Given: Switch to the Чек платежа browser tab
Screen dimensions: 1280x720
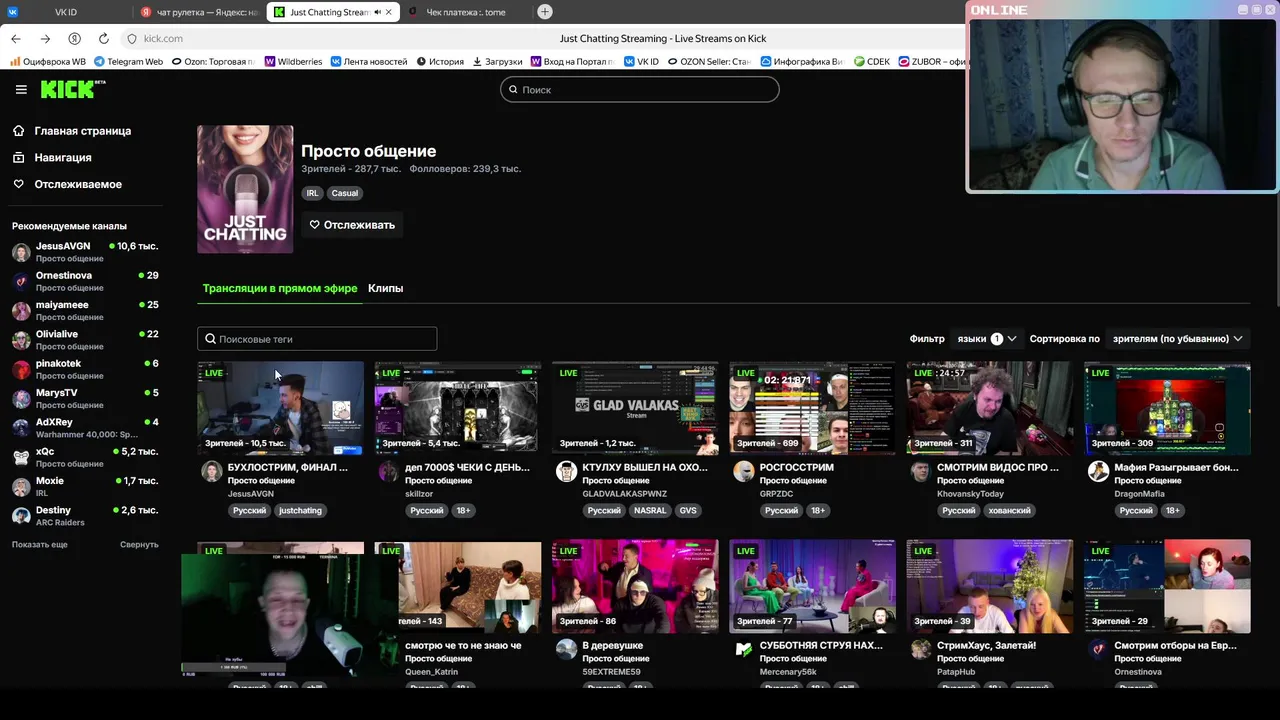Looking at the screenshot, I should point(465,12).
